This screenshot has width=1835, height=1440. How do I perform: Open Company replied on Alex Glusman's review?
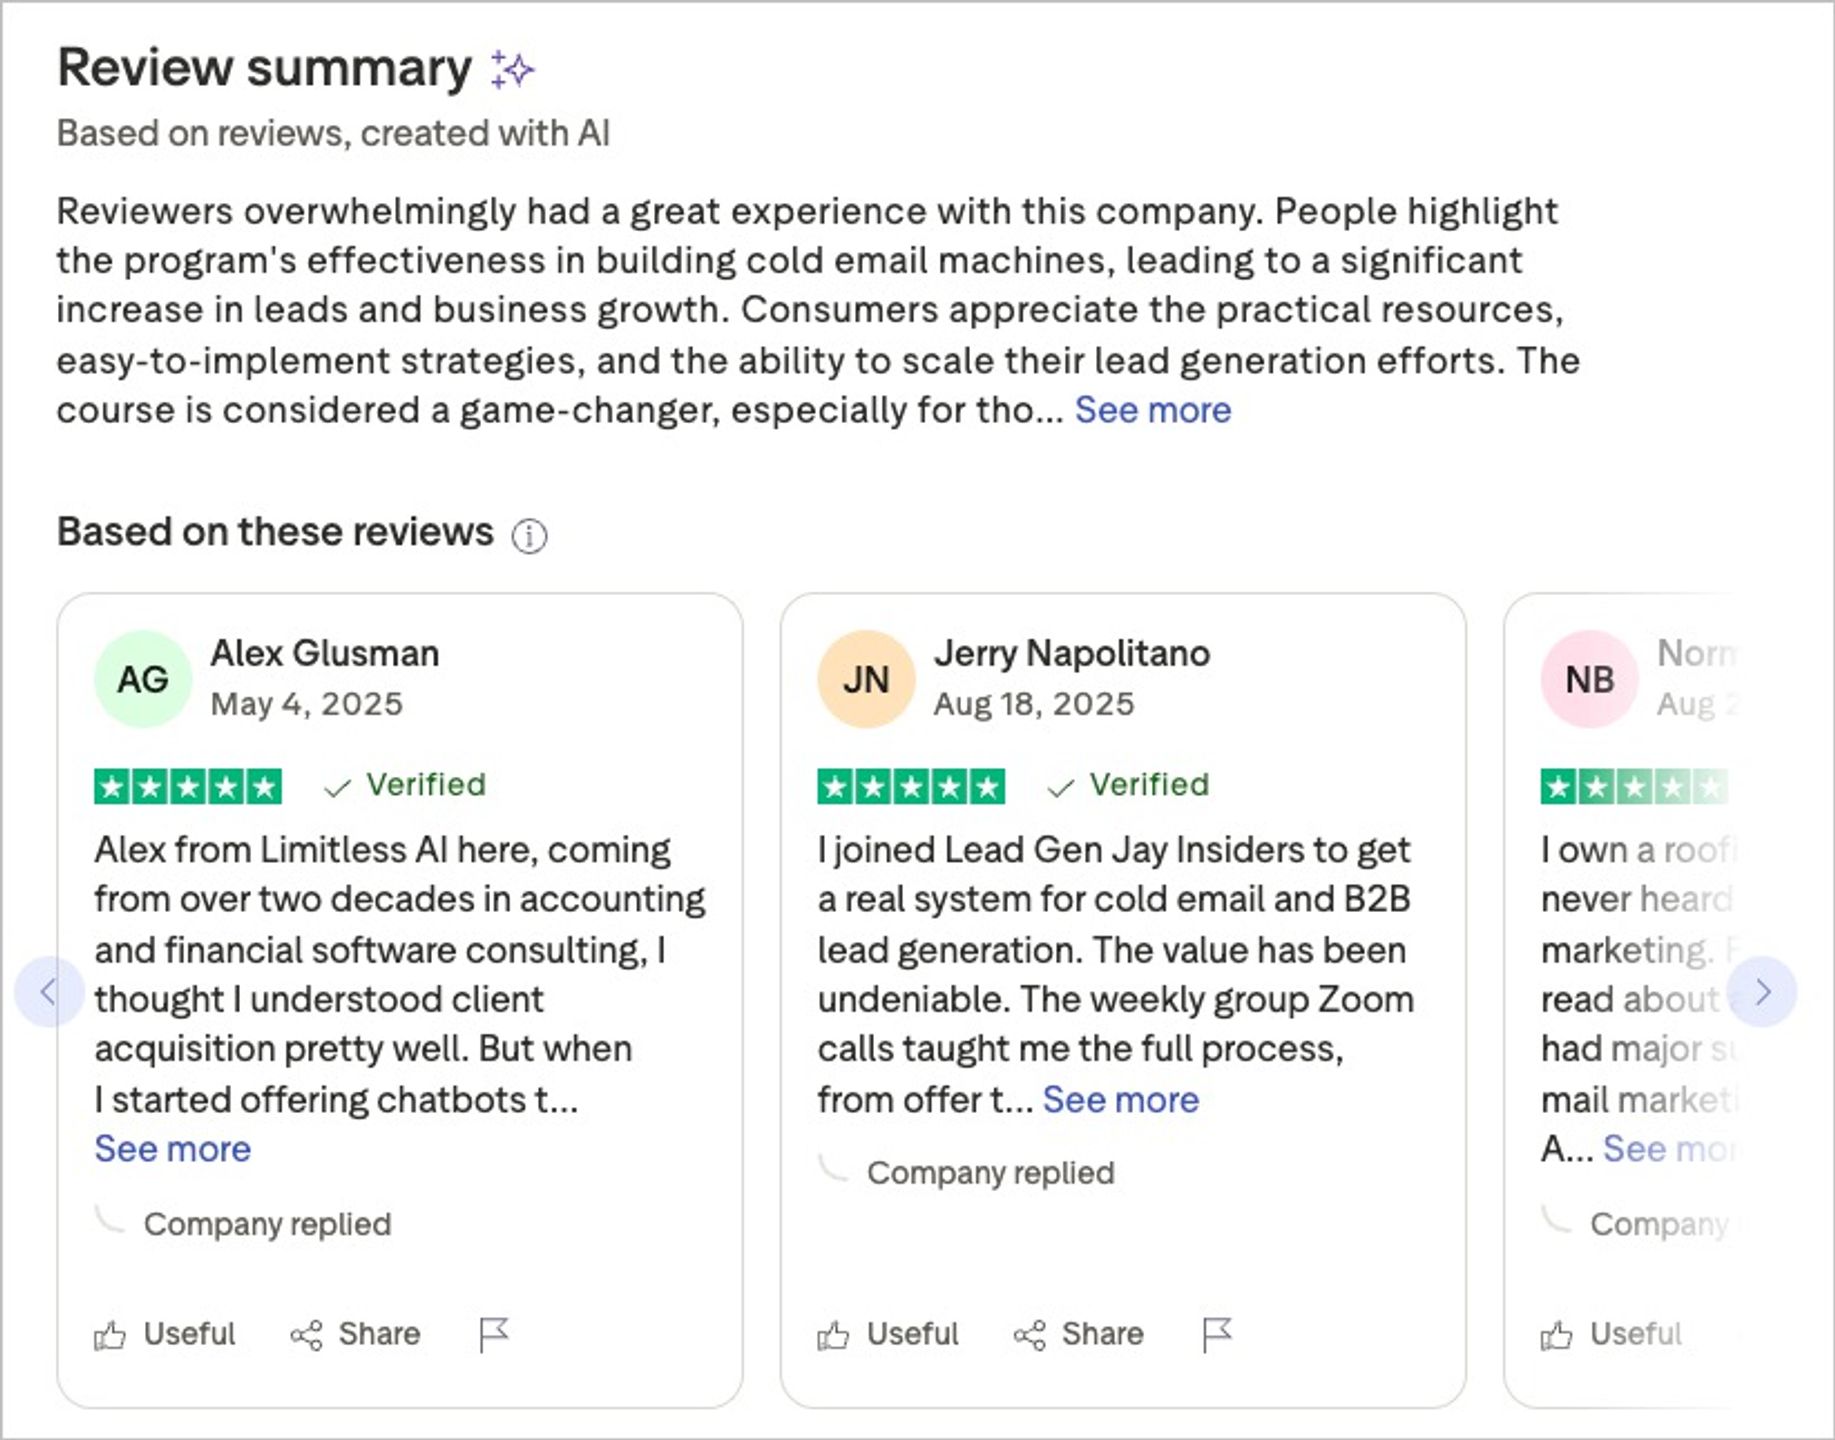268,1224
